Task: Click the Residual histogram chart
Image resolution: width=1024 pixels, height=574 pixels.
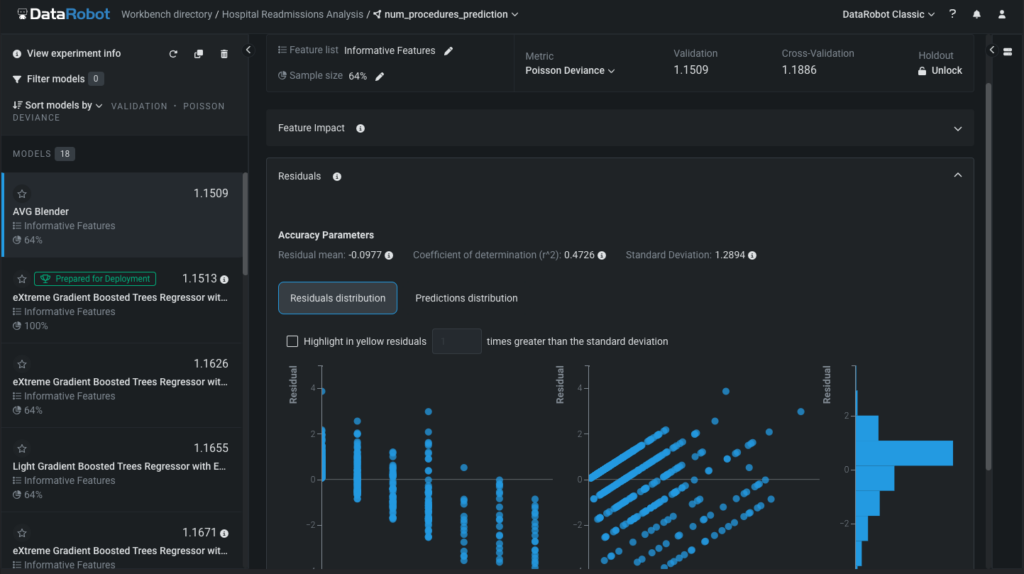Action: (903, 467)
